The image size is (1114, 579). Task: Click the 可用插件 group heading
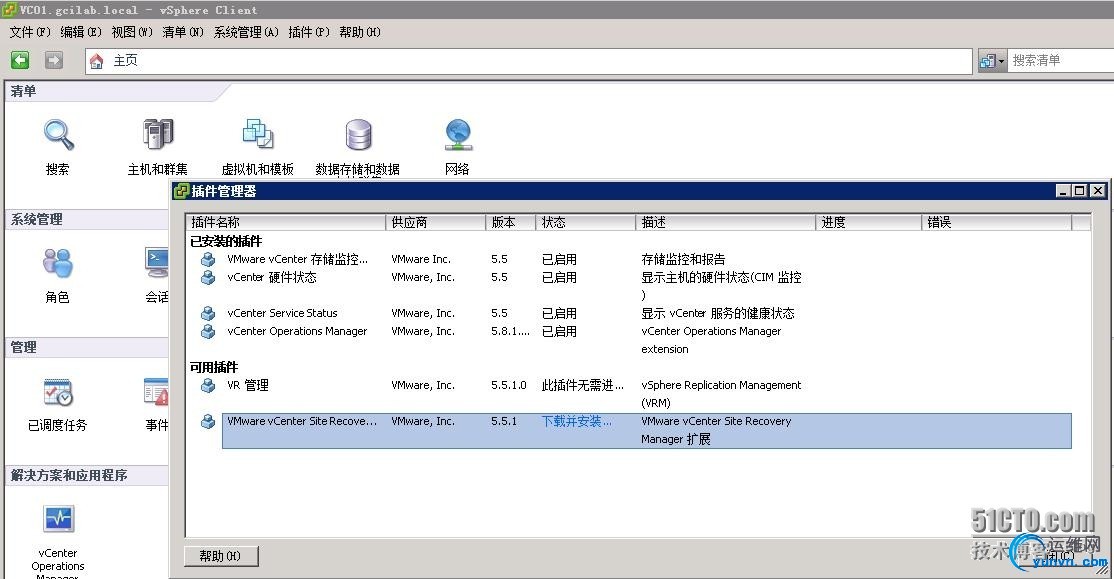click(x=214, y=367)
